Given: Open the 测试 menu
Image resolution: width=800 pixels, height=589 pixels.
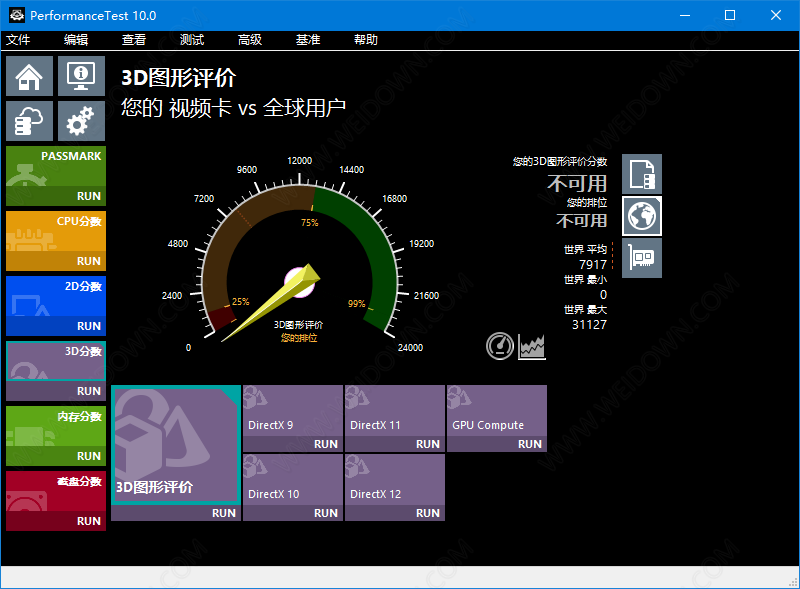Looking at the screenshot, I should 192,40.
